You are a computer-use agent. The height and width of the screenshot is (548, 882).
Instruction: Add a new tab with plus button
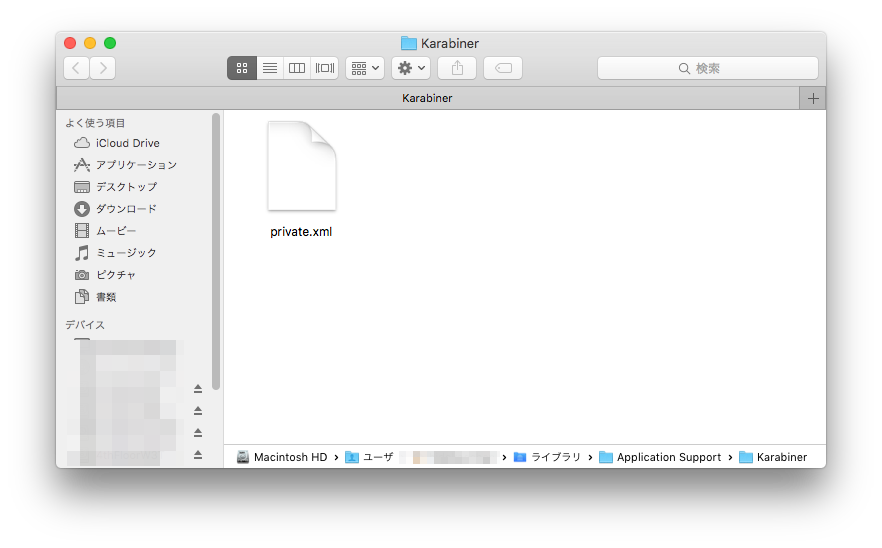(813, 98)
